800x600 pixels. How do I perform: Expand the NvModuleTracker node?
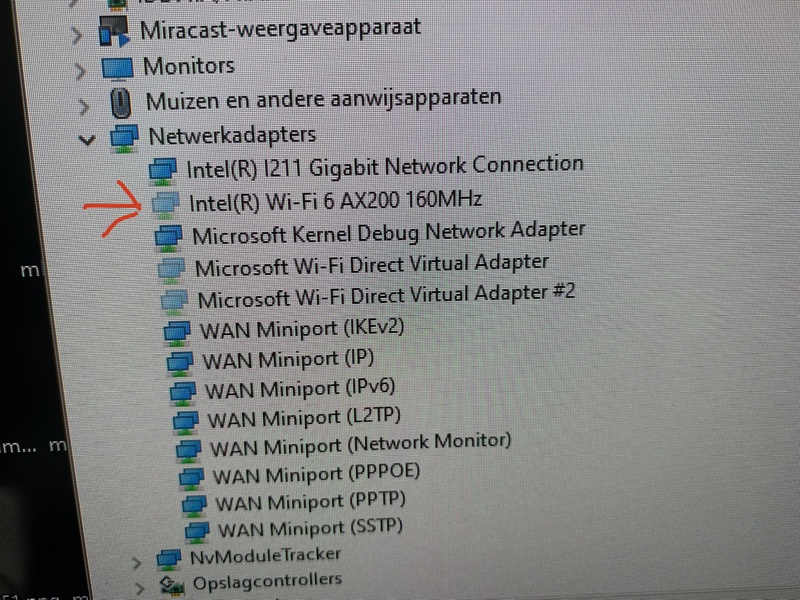point(136,563)
